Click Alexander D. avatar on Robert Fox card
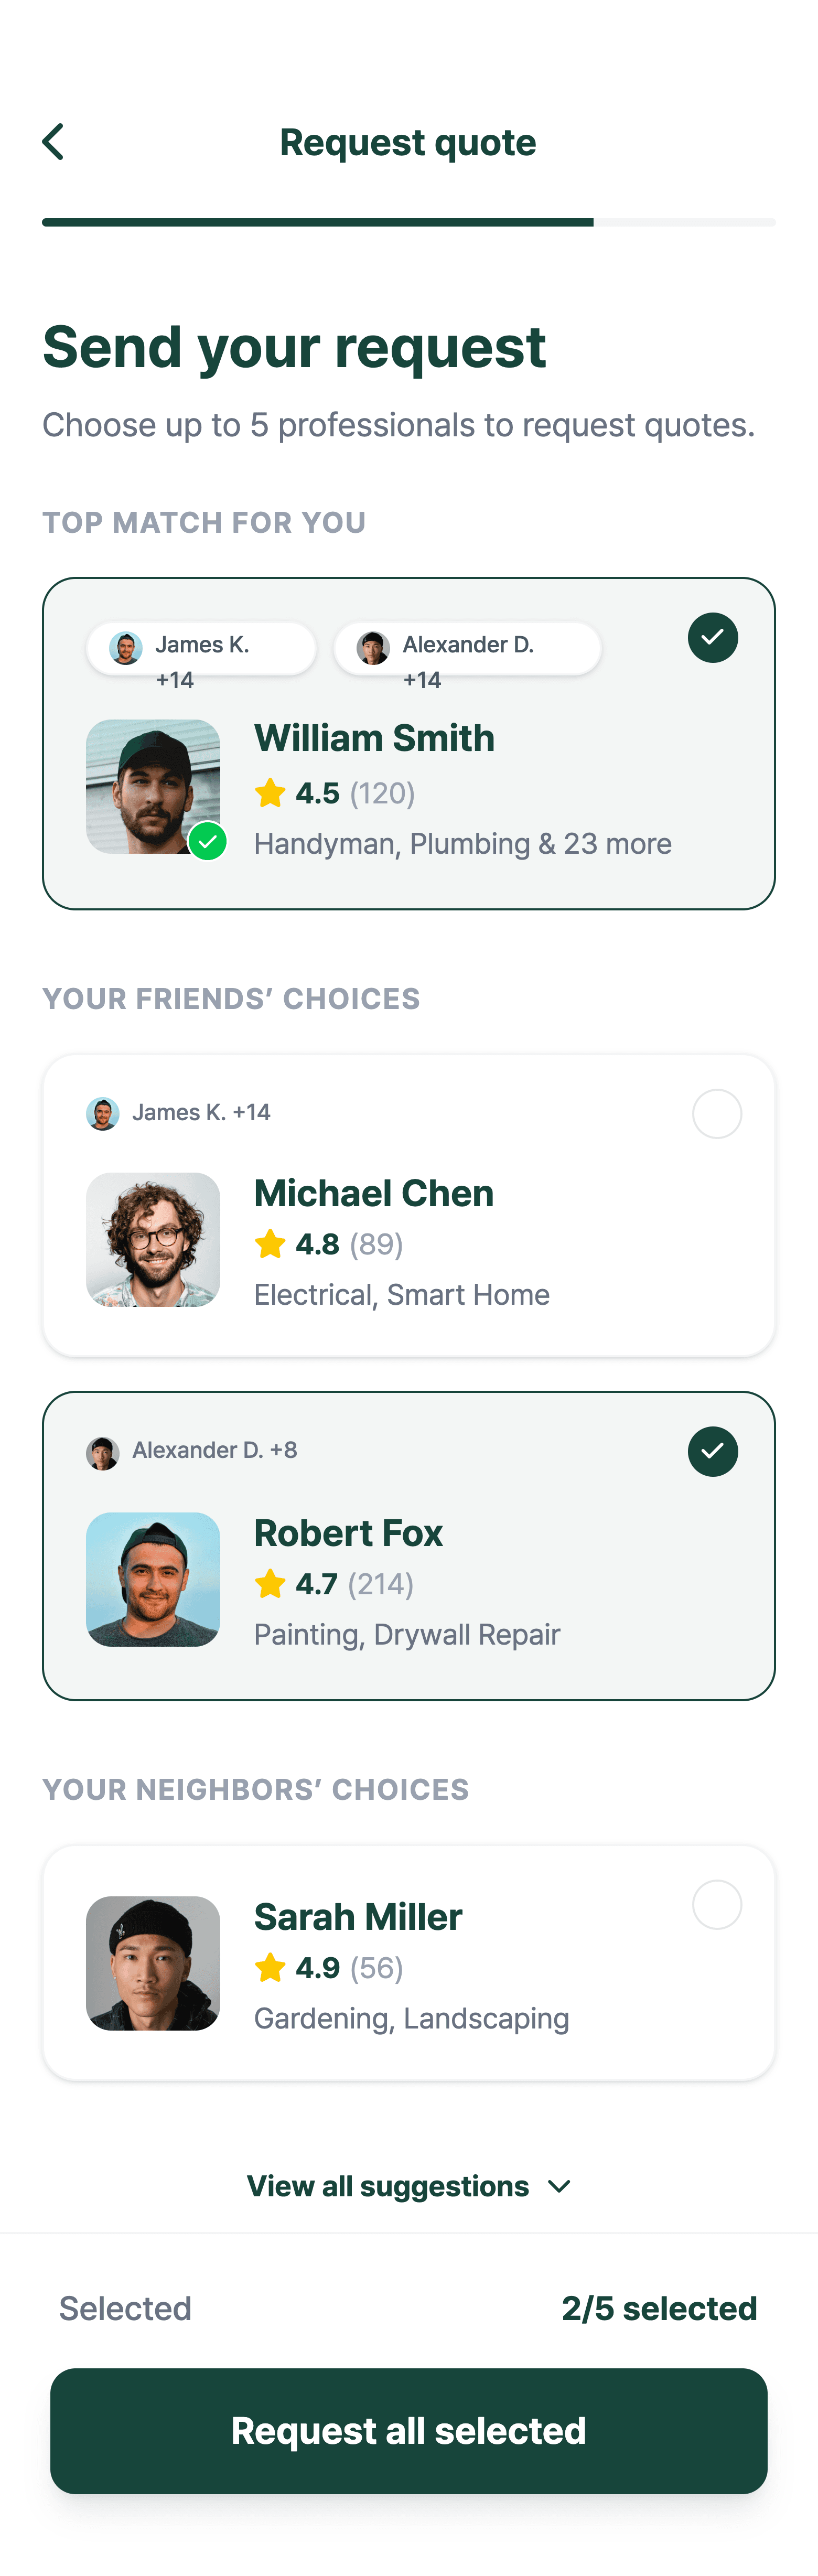Screen dimensions: 818x2576 (x=103, y=1452)
